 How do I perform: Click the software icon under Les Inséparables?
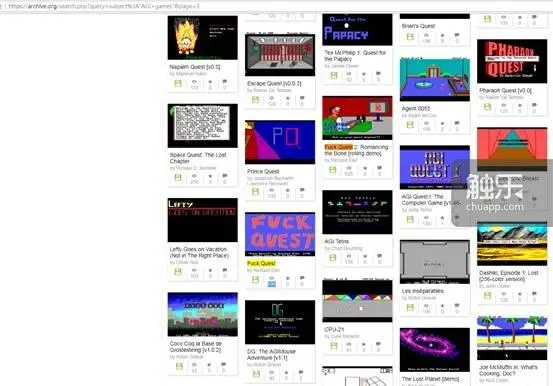[x=410, y=307]
